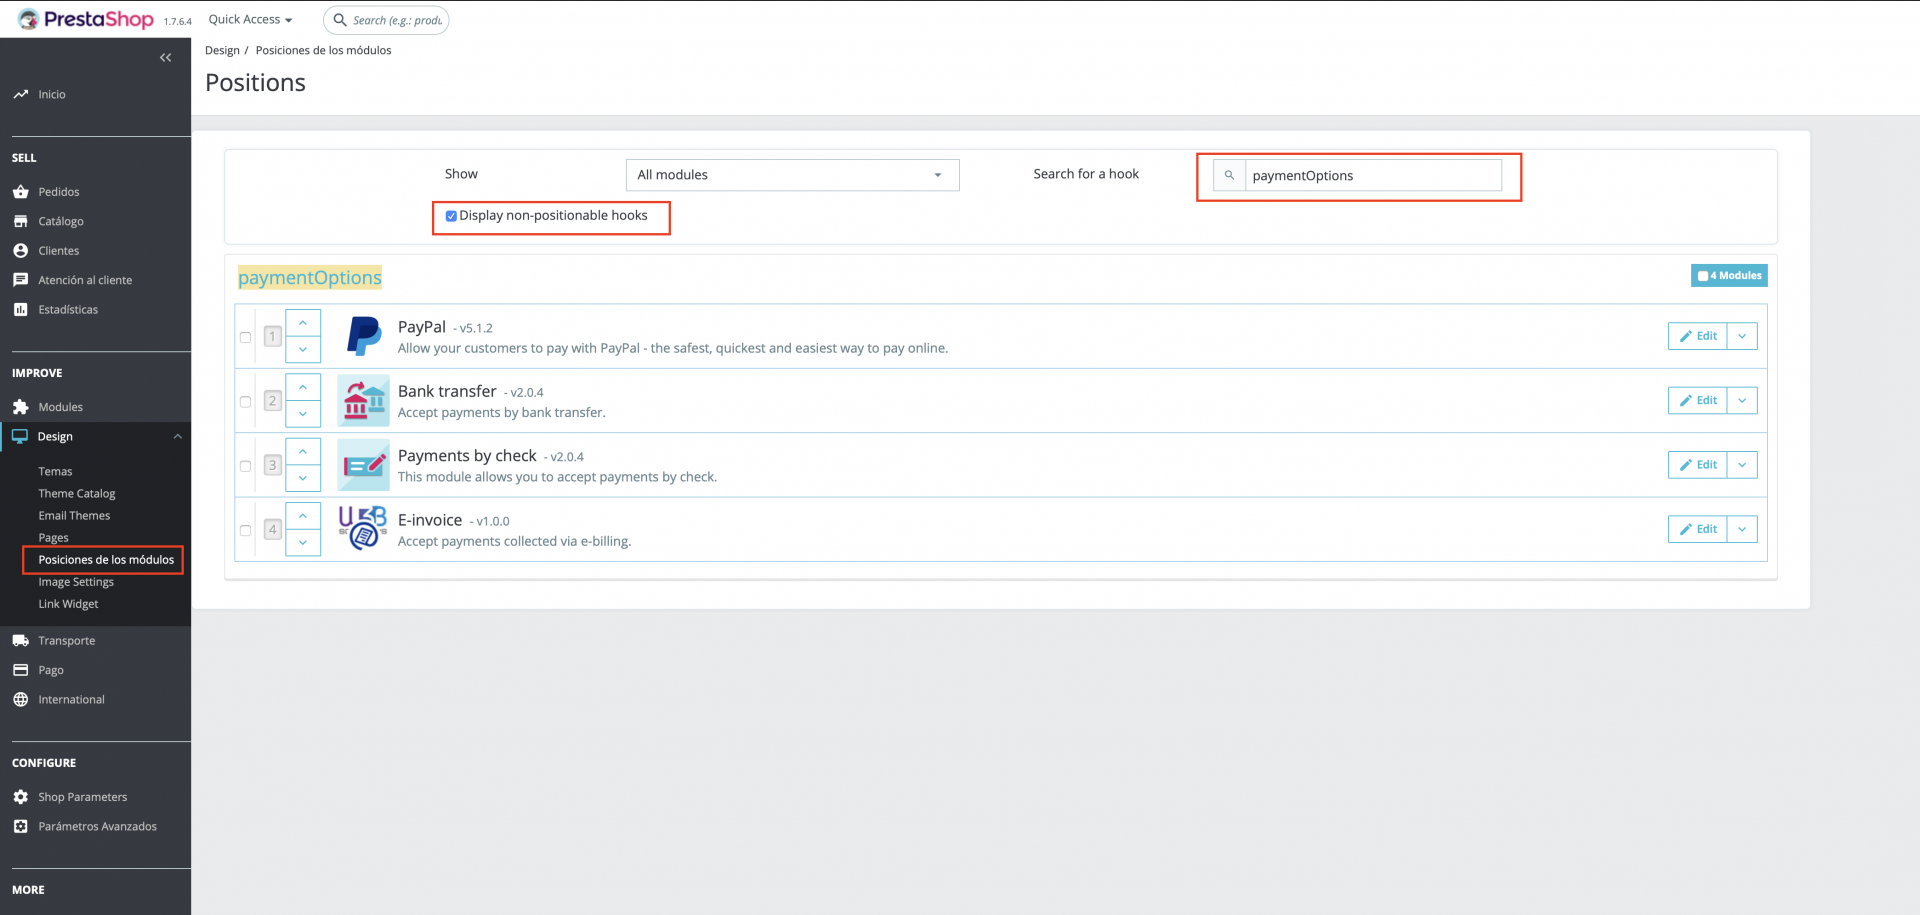Screen dimensions: 1920x915
Task: Select Posiciones de los módulos menu item
Action: pyautogui.click(x=106, y=560)
